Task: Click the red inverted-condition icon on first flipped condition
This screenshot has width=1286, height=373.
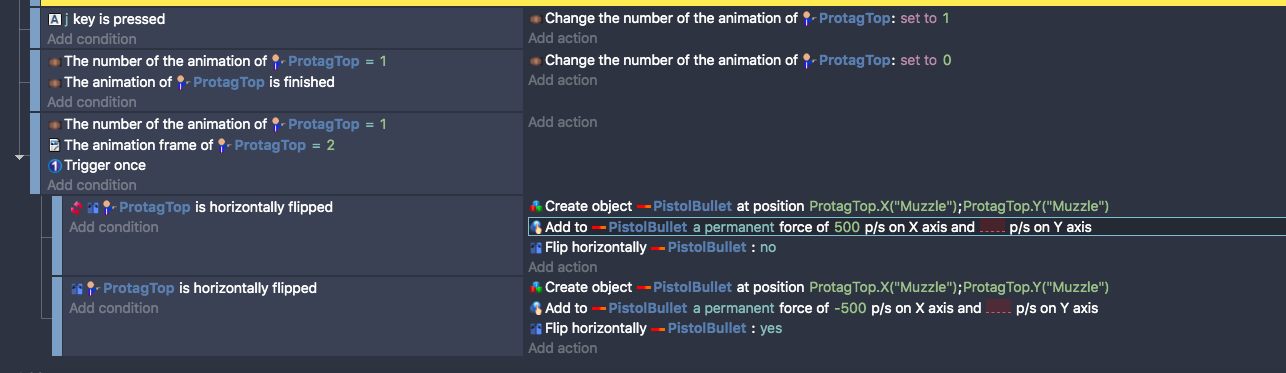Action: (77, 208)
